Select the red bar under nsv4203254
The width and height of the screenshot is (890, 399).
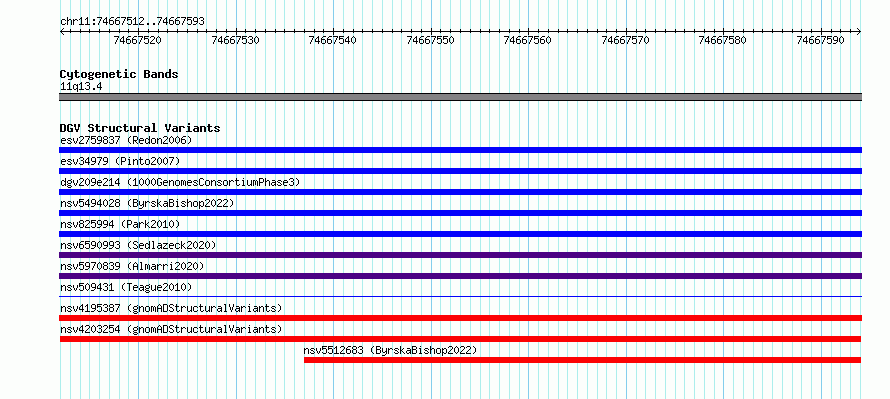click(x=460, y=339)
